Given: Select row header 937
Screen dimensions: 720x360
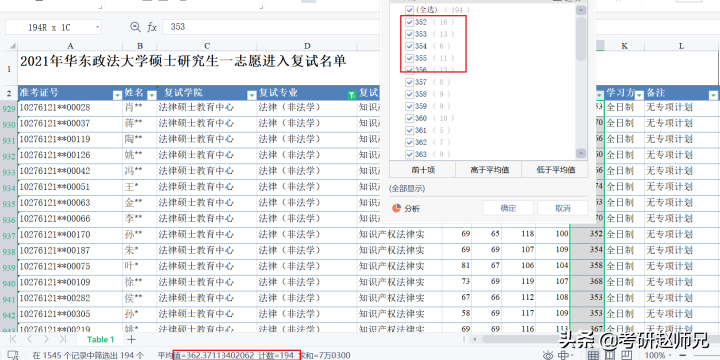Looking at the screenshot, I should point(9,236).
